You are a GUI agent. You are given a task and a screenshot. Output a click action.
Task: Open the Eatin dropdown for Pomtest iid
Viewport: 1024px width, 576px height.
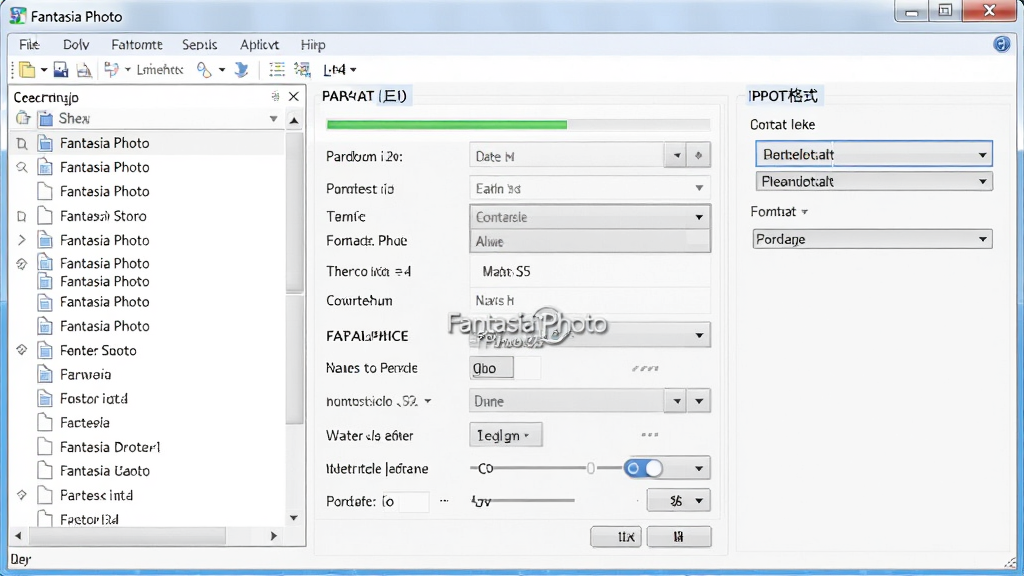click(699, 188)
